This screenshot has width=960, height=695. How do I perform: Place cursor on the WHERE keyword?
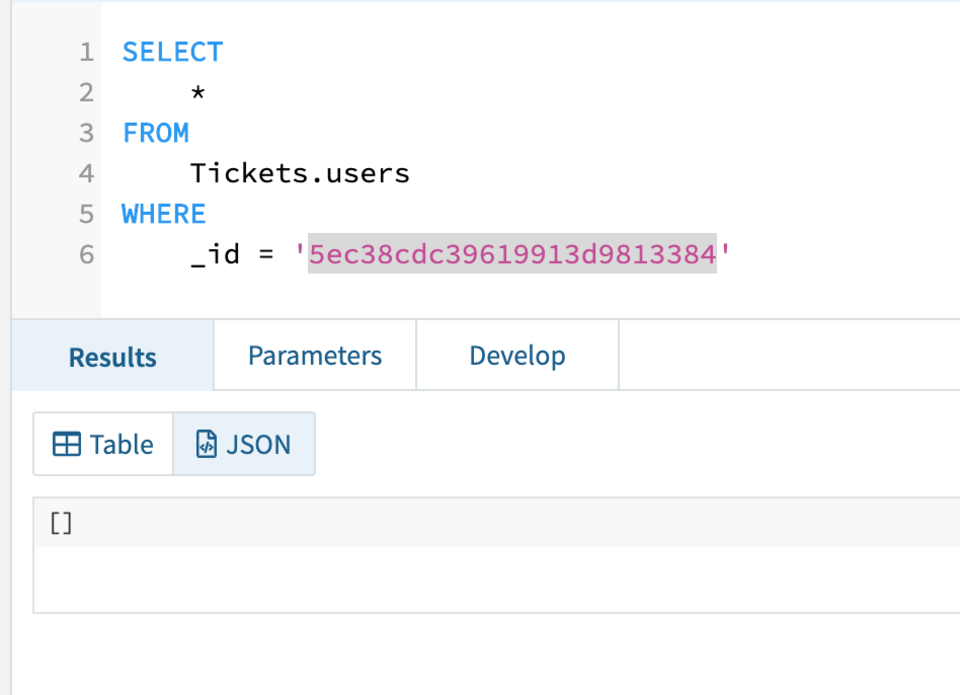tap(164, 214)
